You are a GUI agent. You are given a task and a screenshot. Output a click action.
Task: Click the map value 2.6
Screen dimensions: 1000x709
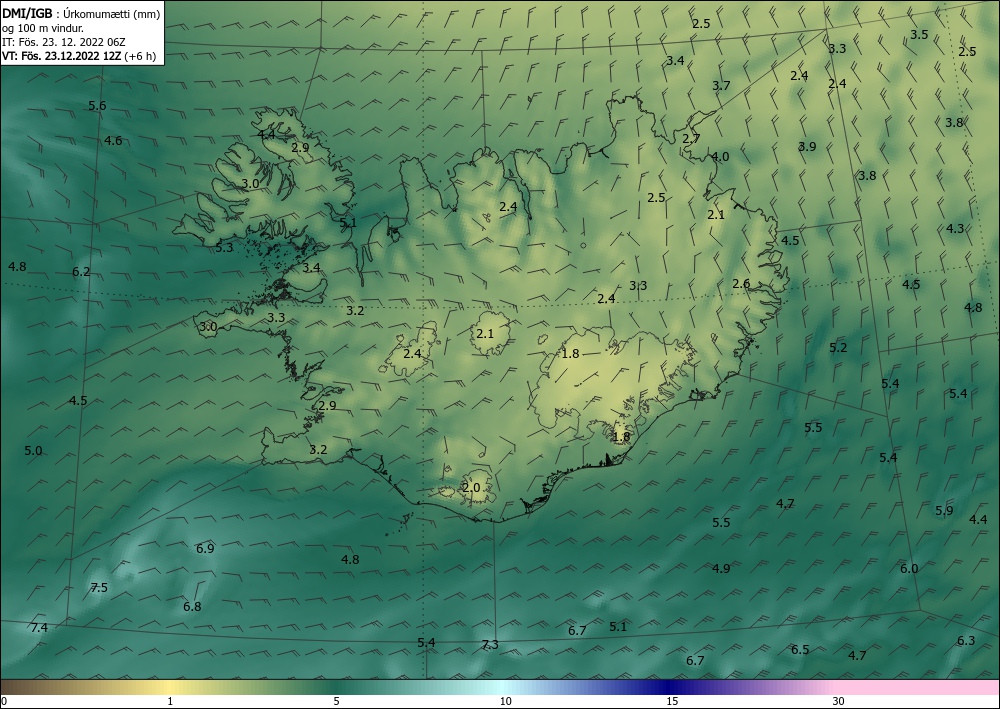point(740,284)
